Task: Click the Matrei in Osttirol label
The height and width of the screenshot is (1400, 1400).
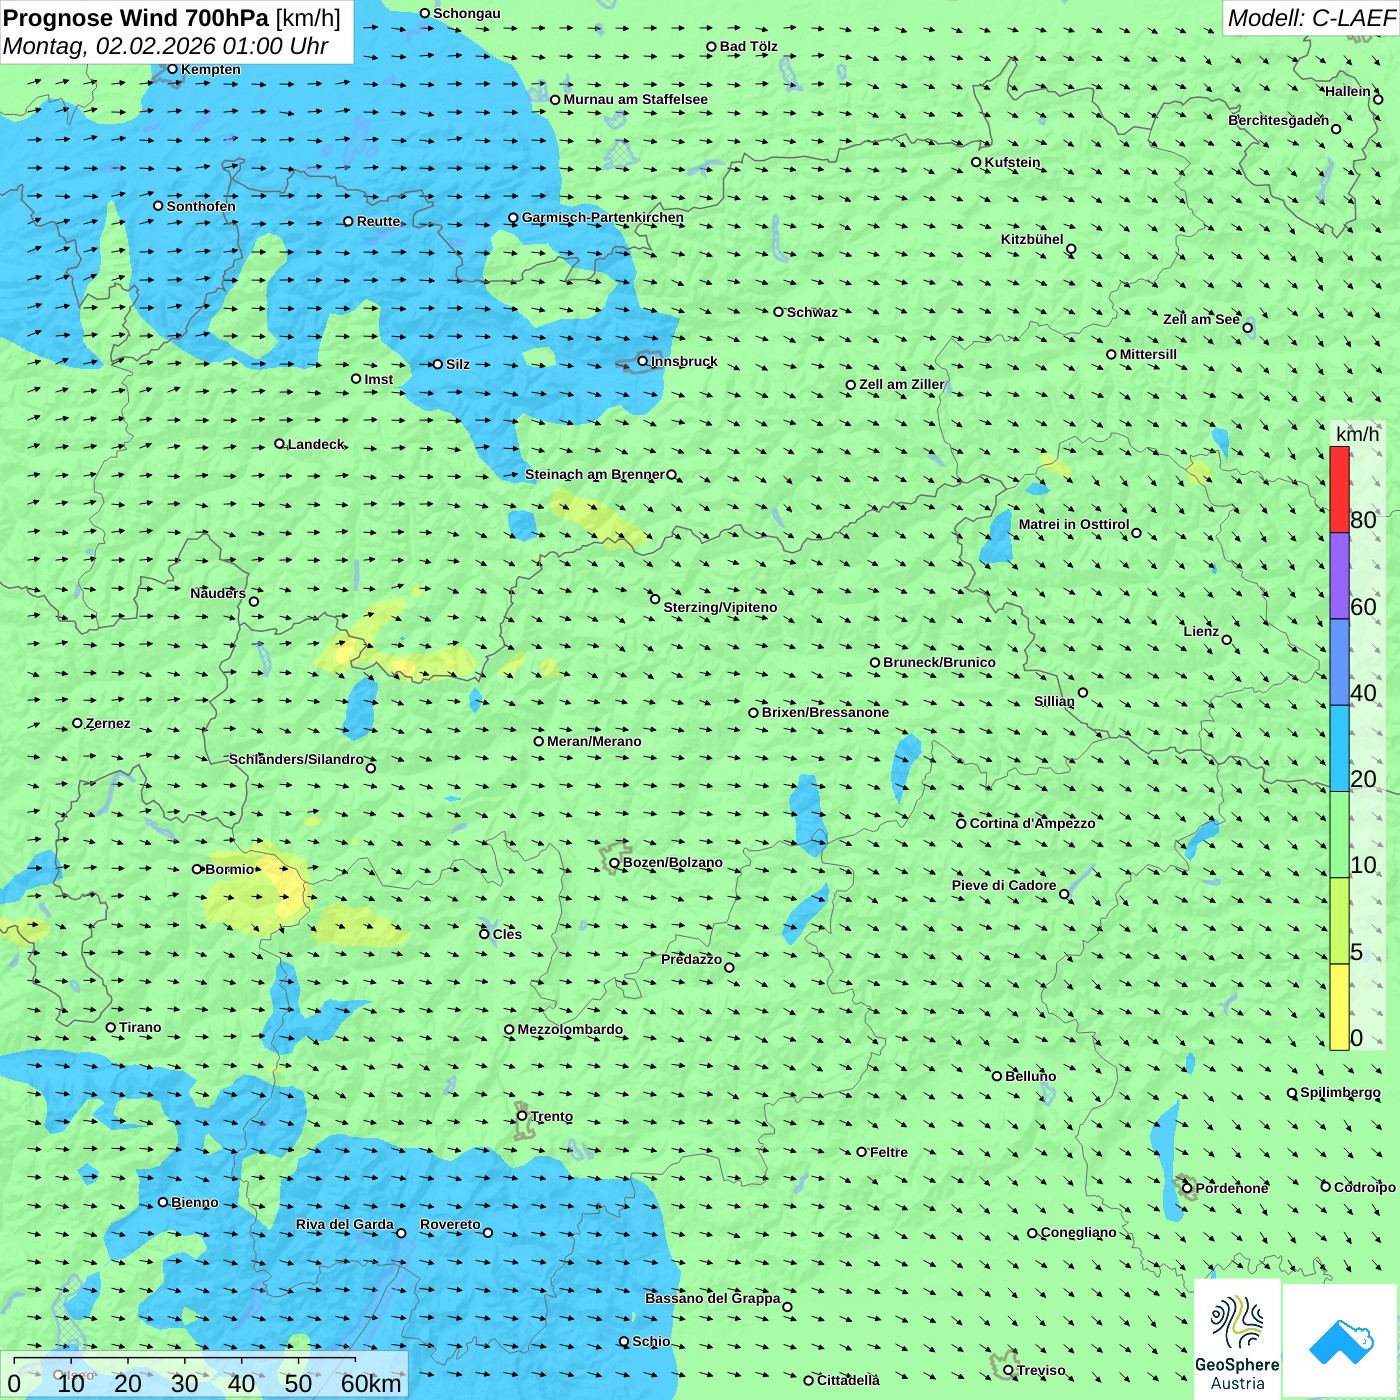Action: tap(1074, 524)
